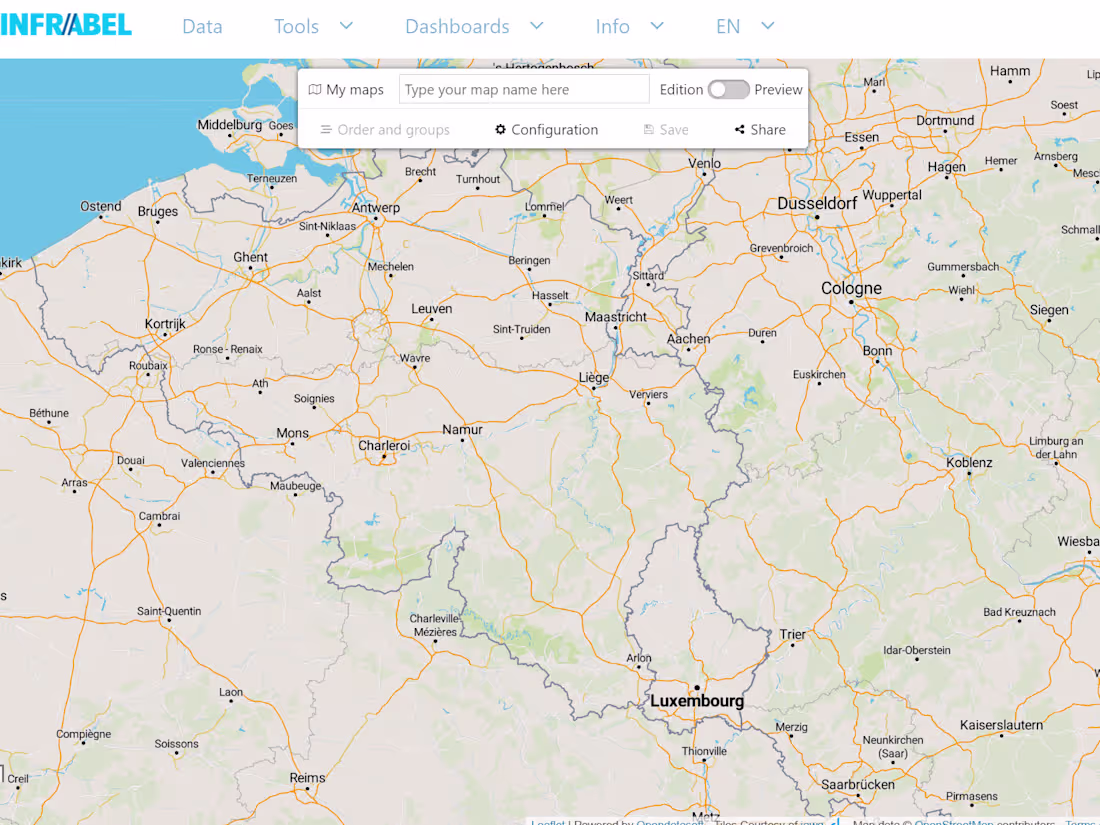The width and height of the screenshot is (1100, 825).
Task: Open the Leaflet attribution link
Action: (x=548, y=822)
